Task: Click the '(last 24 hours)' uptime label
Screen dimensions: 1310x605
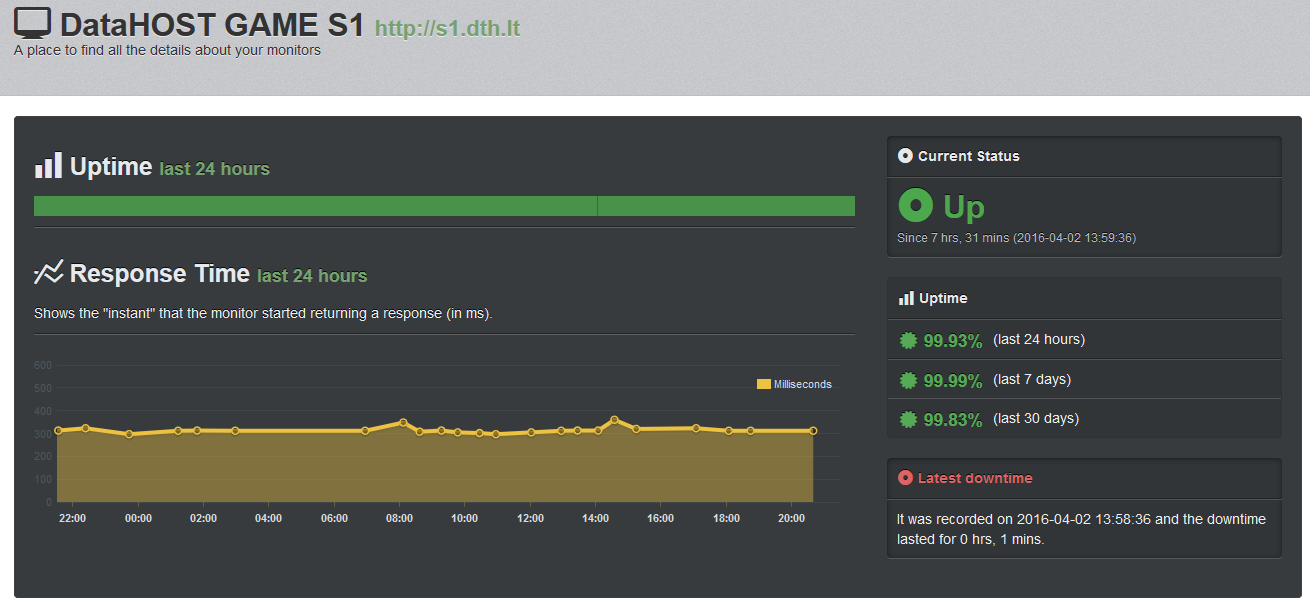Action: click(1039, 340)
